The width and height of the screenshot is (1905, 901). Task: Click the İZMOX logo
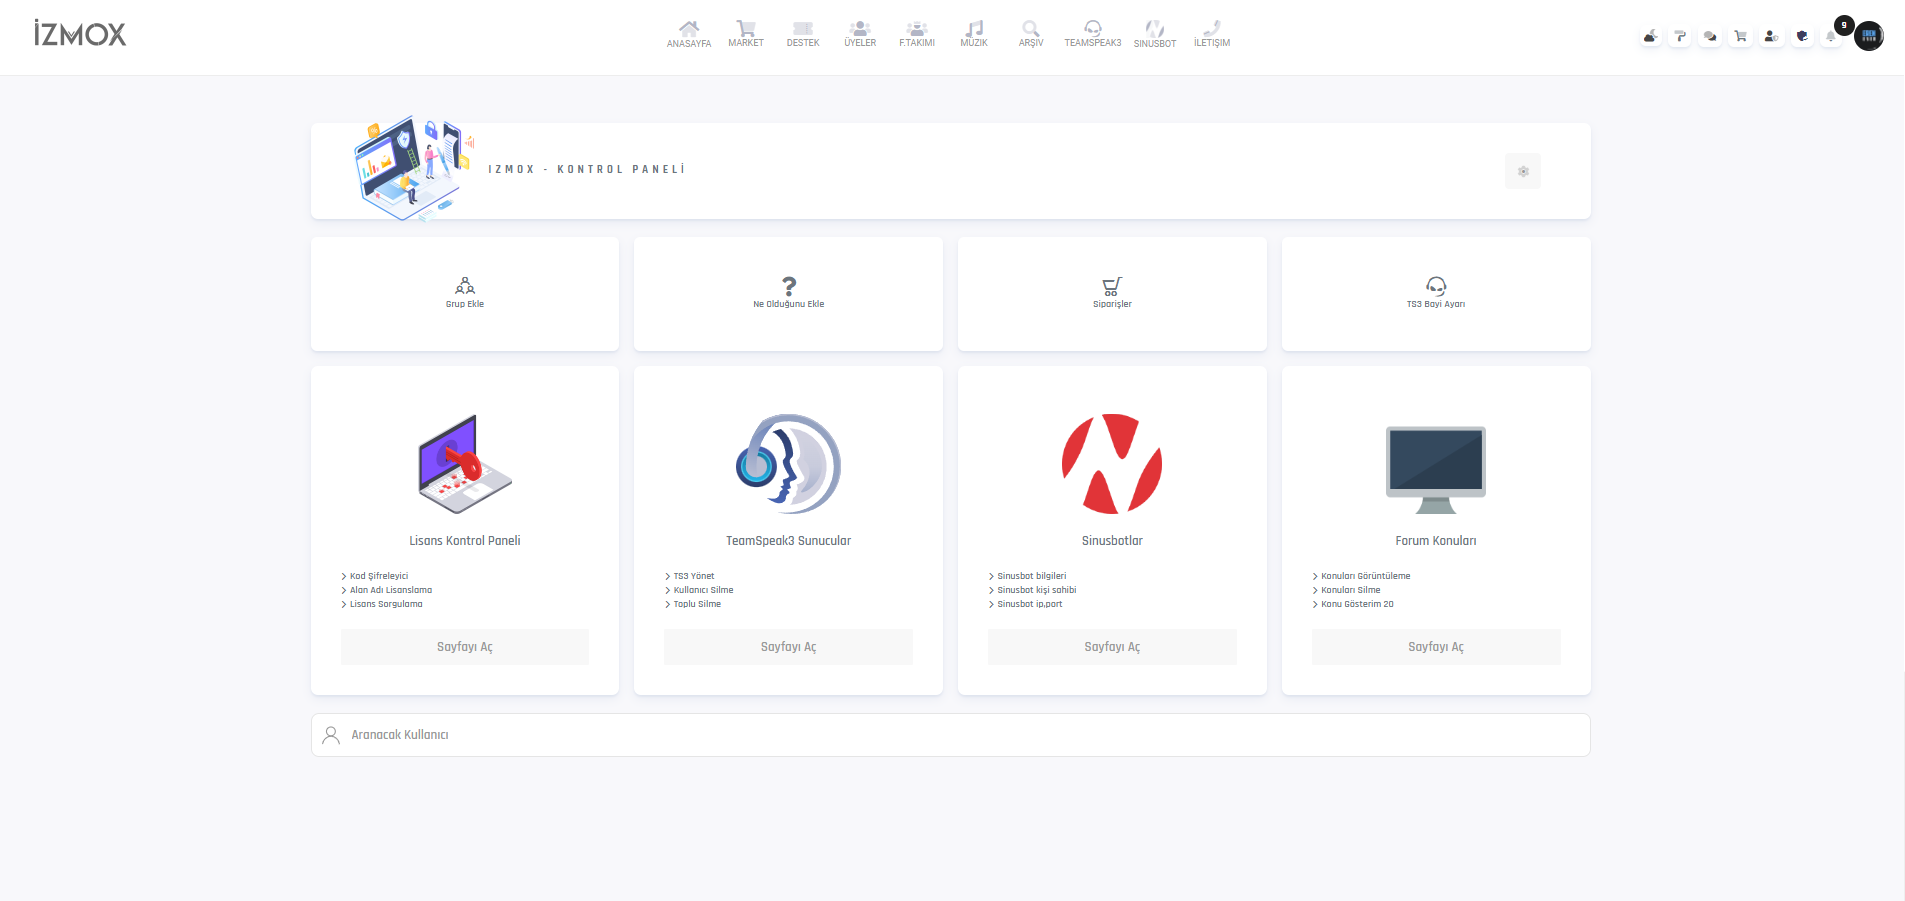click(x=80, y=34)
